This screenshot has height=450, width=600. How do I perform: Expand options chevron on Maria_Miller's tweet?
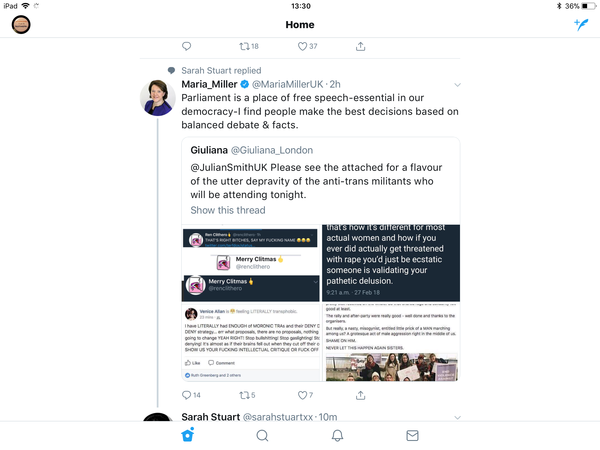tap(457, 85)
